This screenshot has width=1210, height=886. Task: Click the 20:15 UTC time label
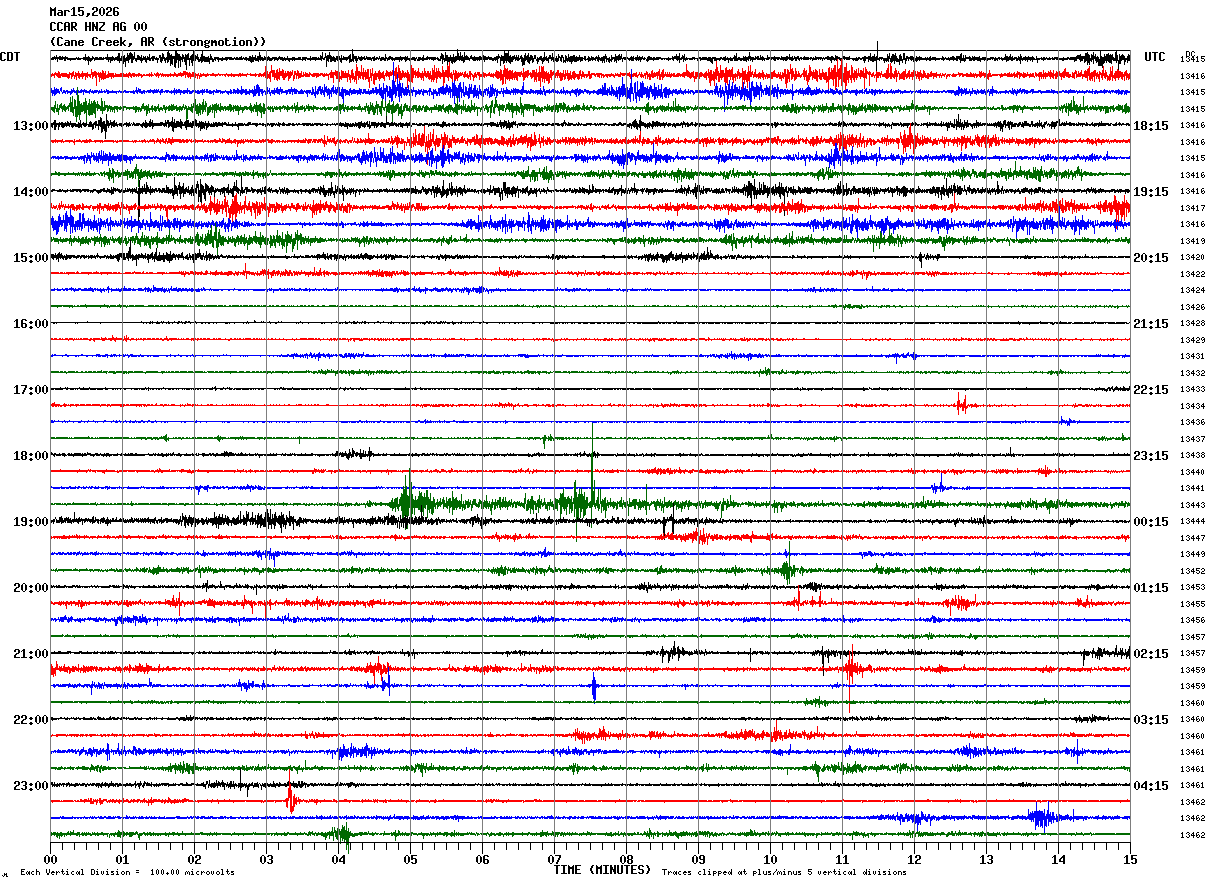[x=1151, y=258]
